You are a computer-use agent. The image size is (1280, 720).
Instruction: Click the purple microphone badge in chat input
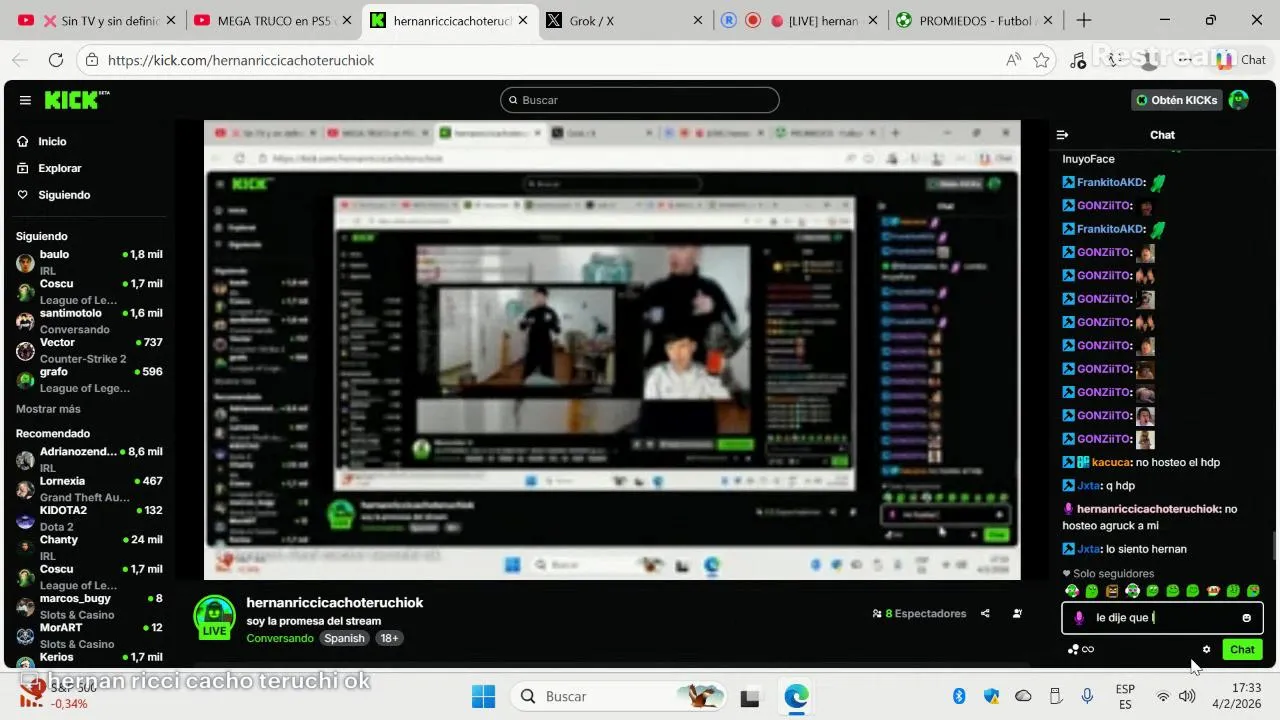tap(1079, 618)
